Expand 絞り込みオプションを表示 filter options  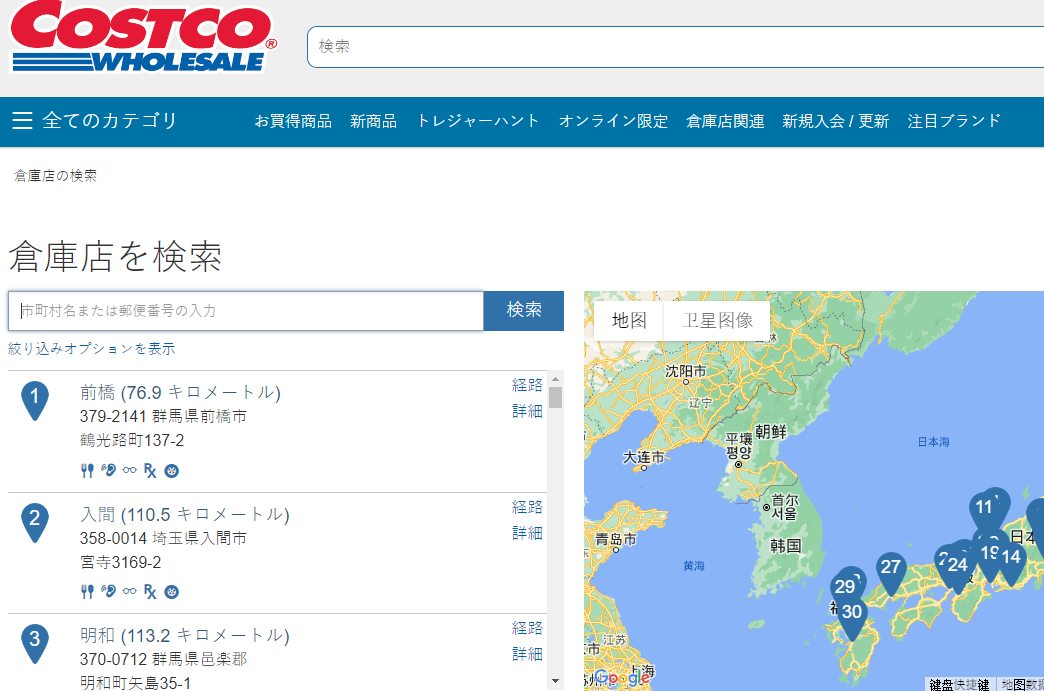click(92, 349)
